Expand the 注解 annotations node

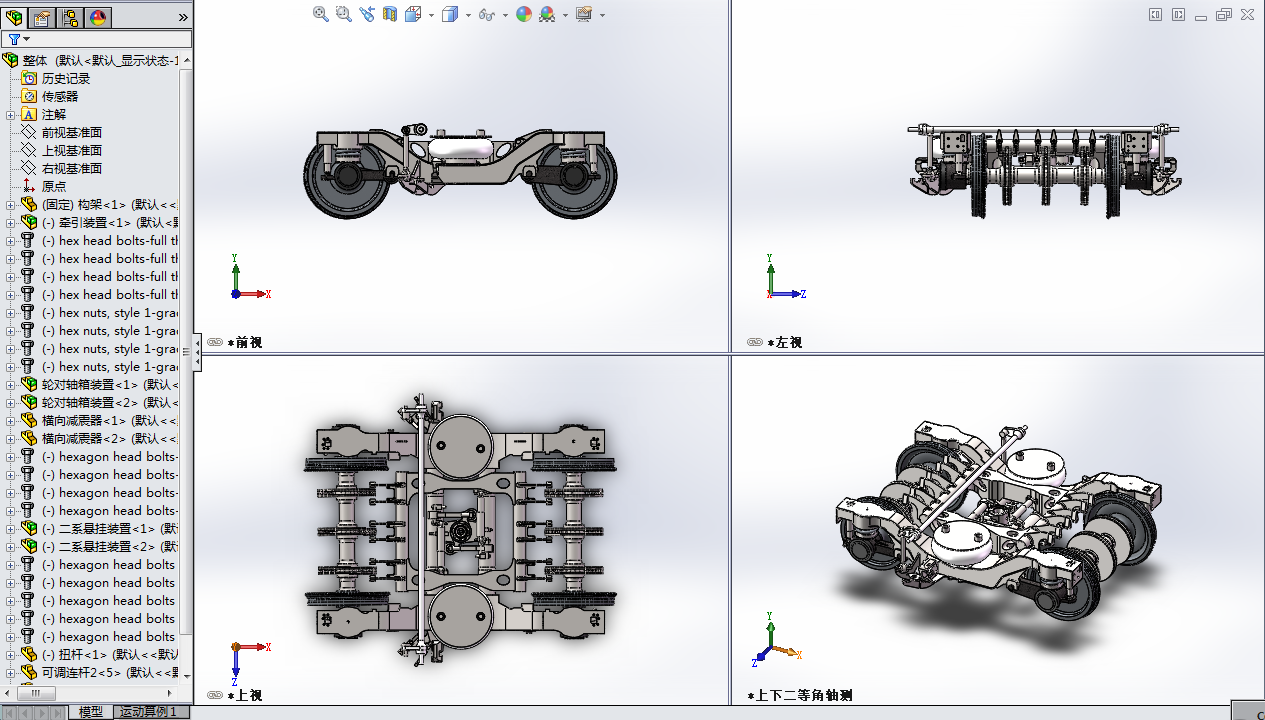[x=10, y=114]
